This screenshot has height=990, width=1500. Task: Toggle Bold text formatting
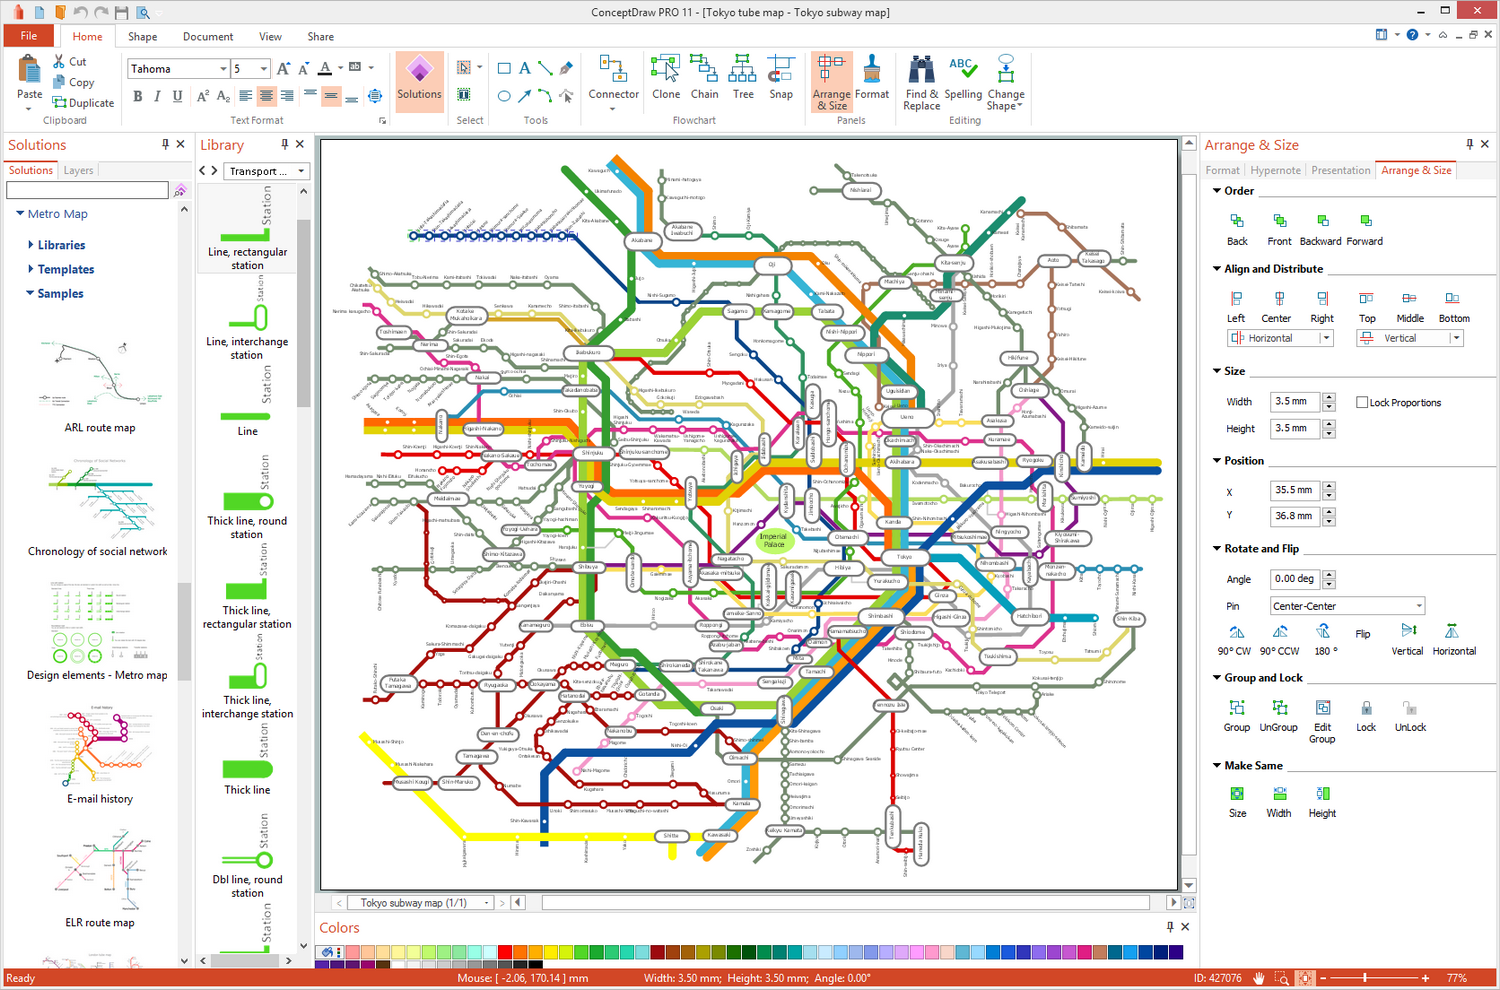[x=138, y=96]
